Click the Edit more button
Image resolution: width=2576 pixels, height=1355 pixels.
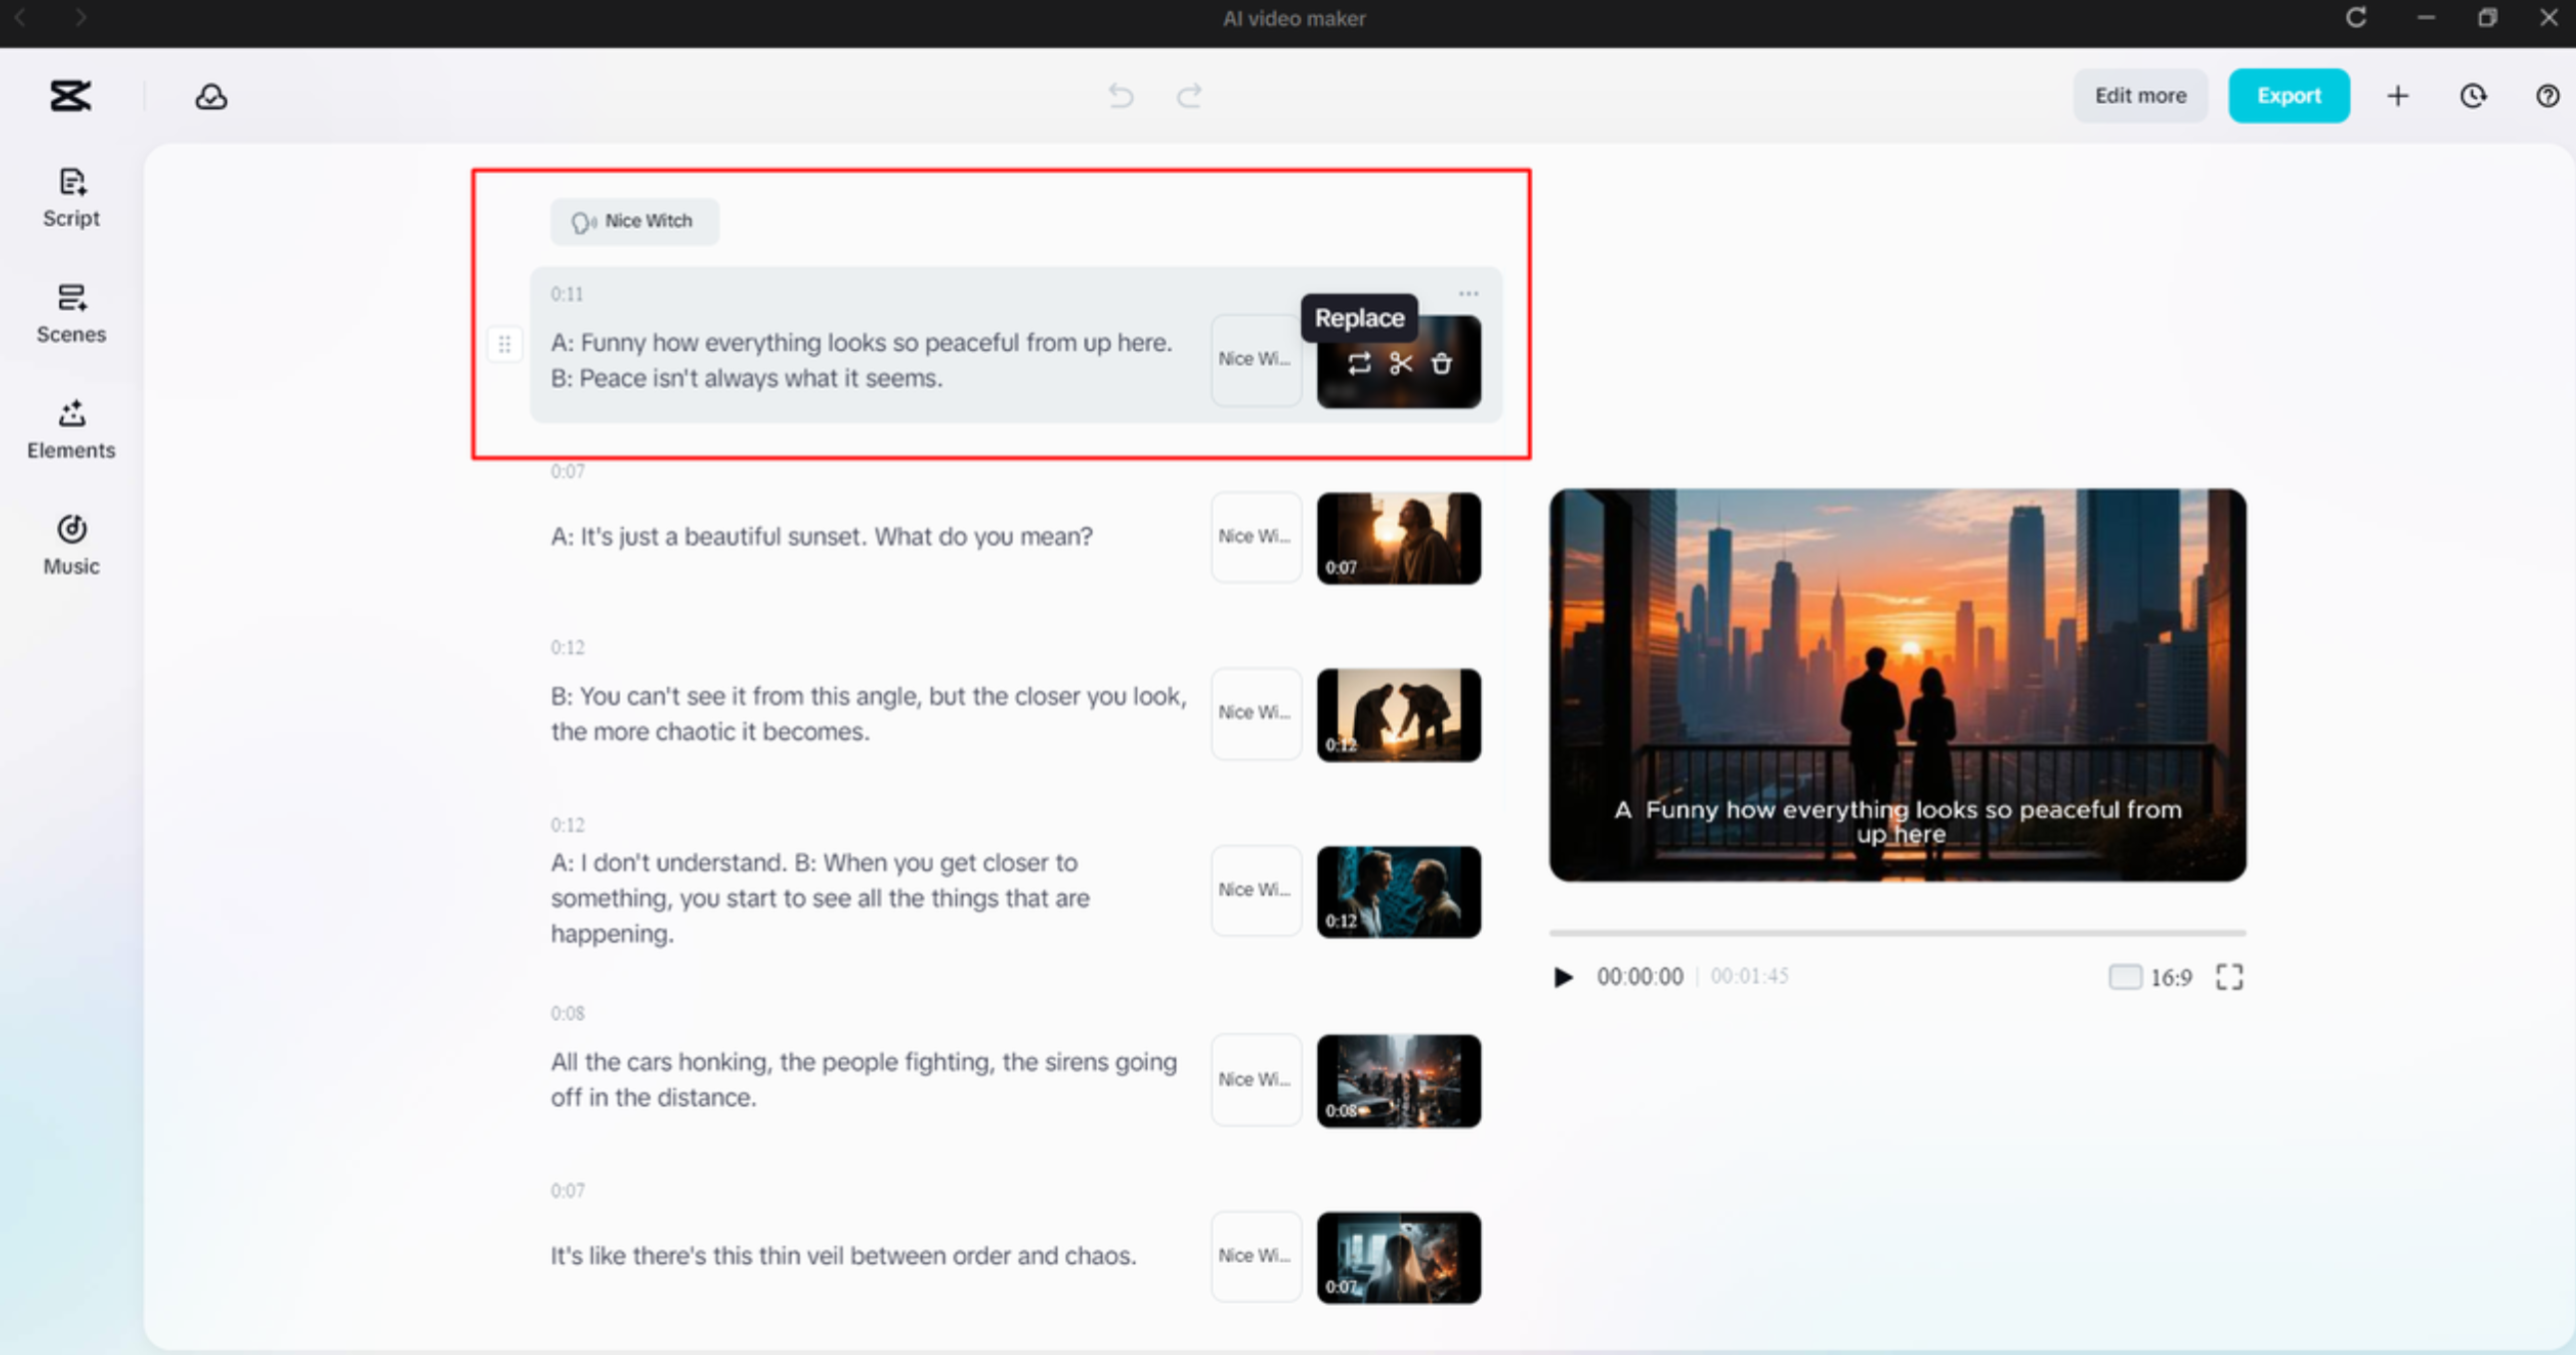click(x=2140, y=95)
